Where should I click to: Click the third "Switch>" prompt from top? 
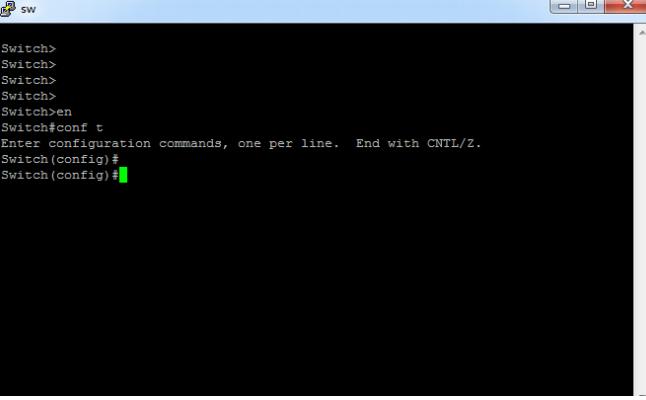(x=28, y=80)
